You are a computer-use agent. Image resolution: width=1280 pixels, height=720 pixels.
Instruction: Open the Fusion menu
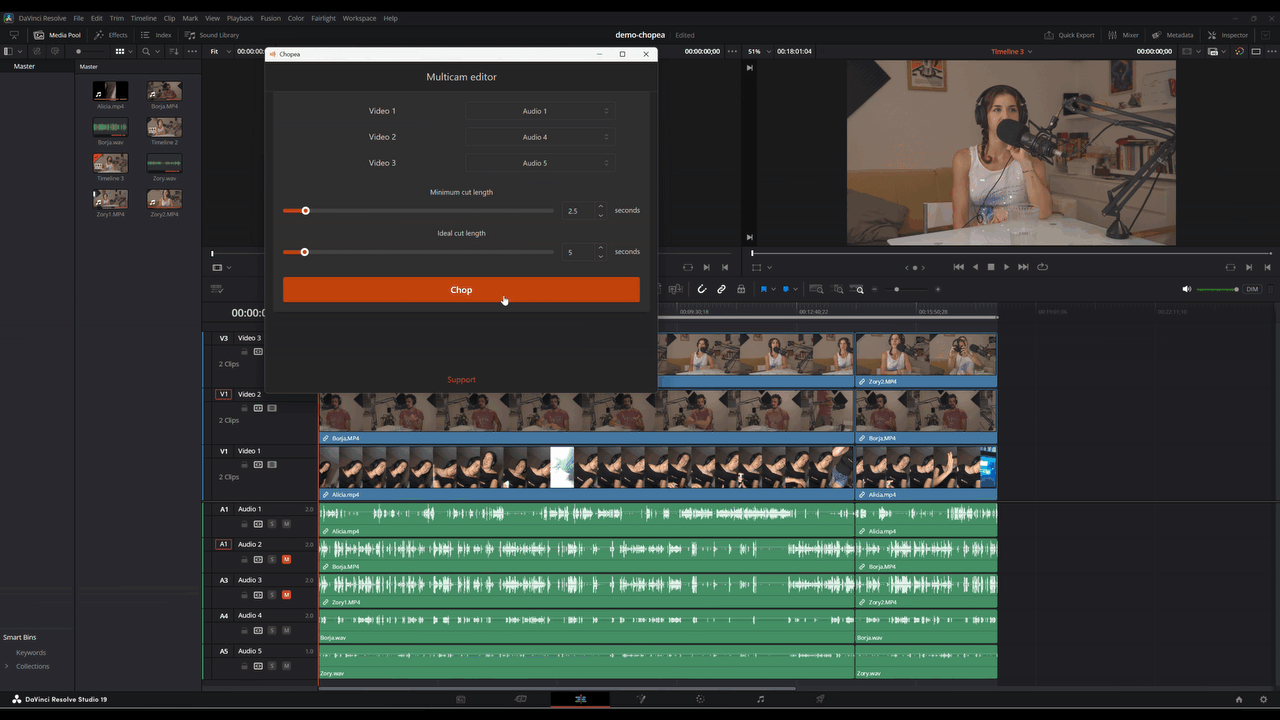coord(270,18)
